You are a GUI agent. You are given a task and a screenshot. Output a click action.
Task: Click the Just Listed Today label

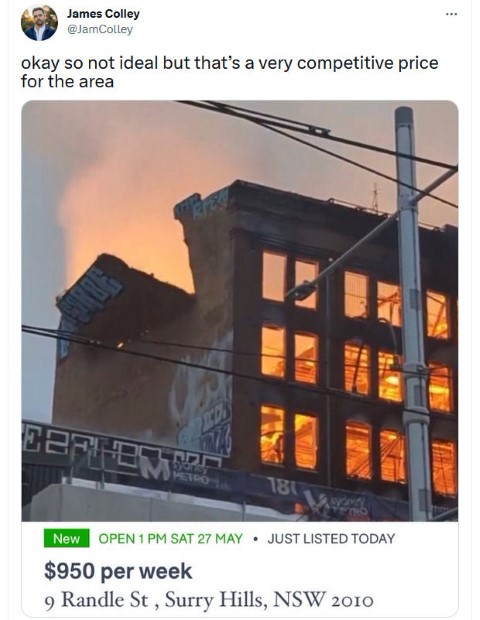click(x=331, y=539)
